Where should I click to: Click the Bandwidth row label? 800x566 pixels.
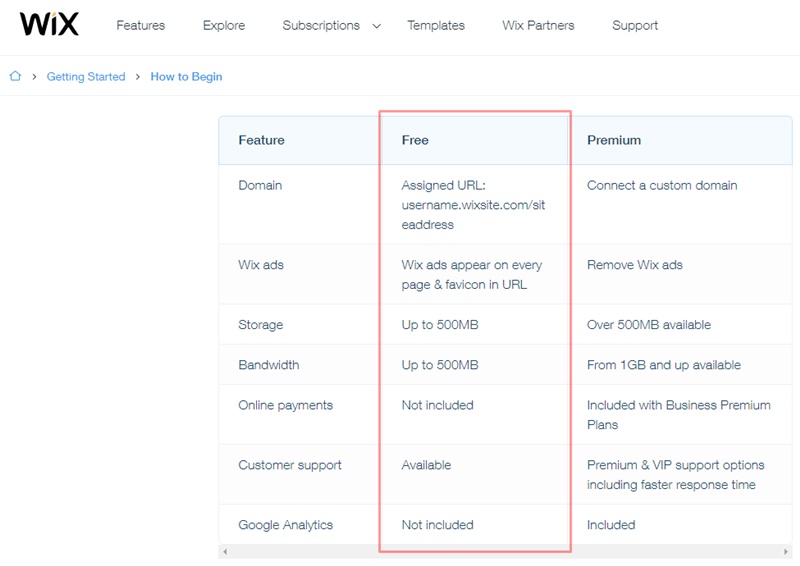(269, 365)
